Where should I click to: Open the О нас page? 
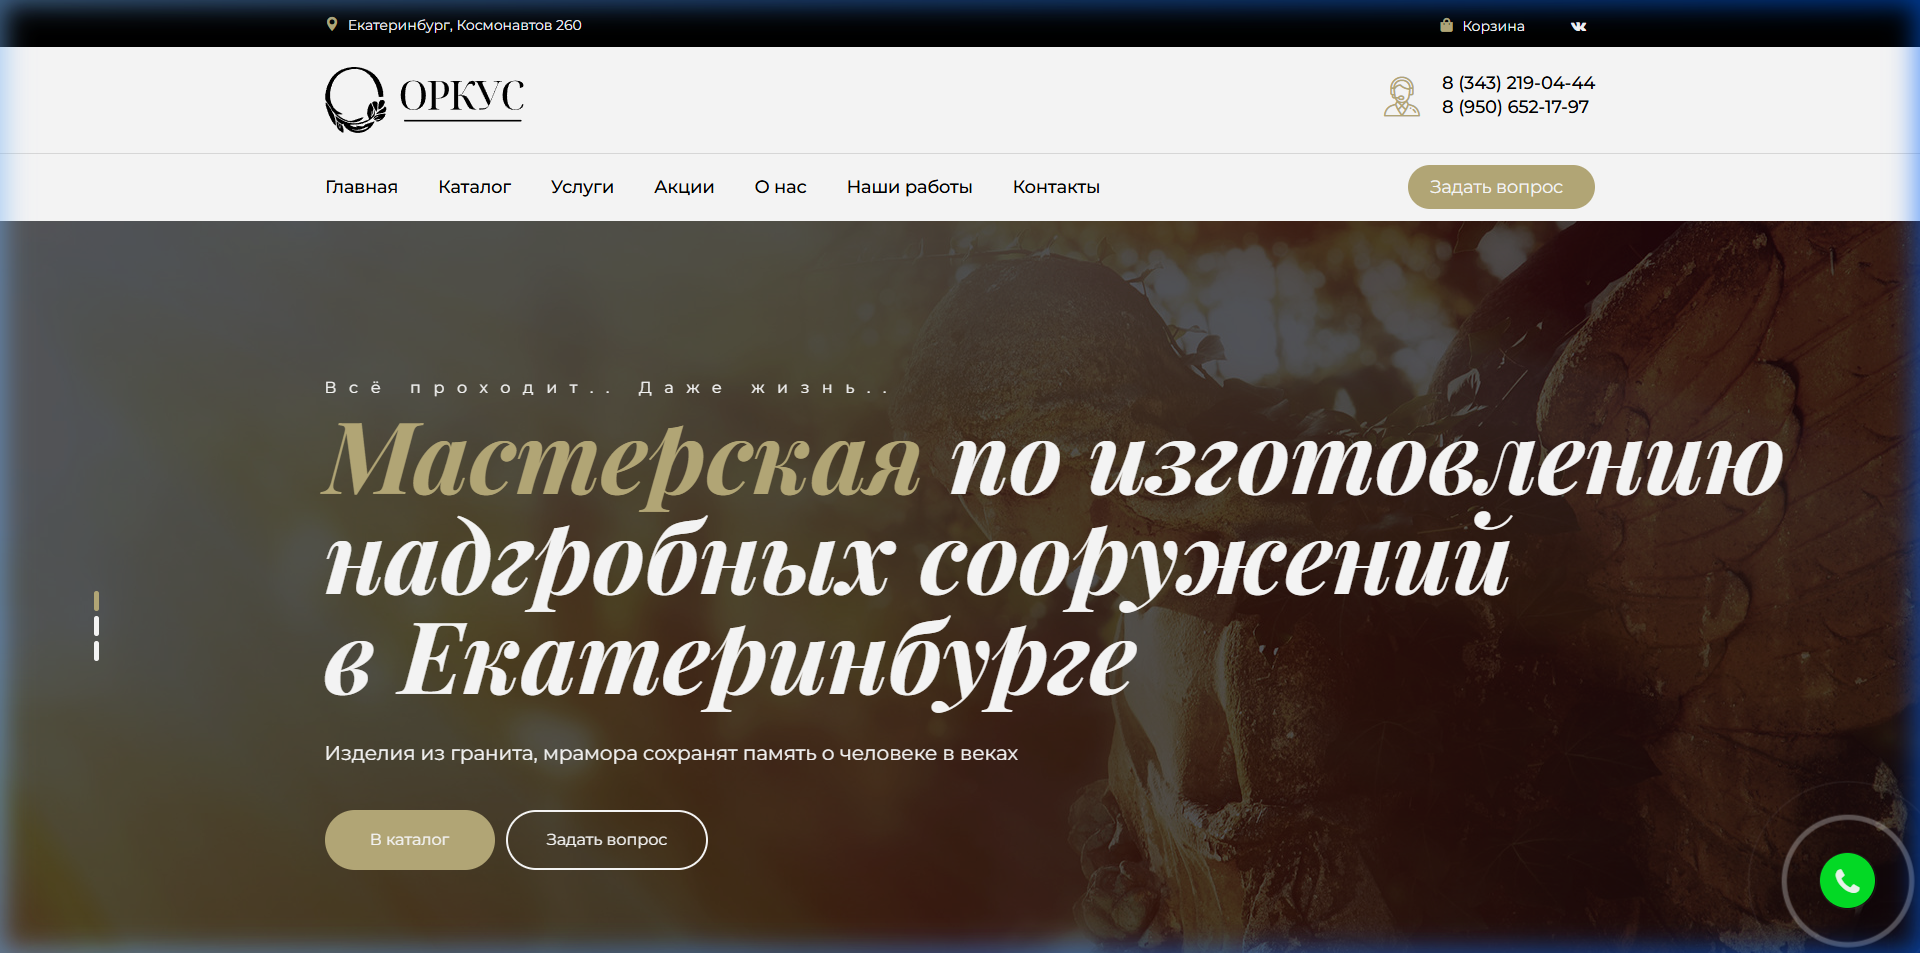[x=780, y=187]
